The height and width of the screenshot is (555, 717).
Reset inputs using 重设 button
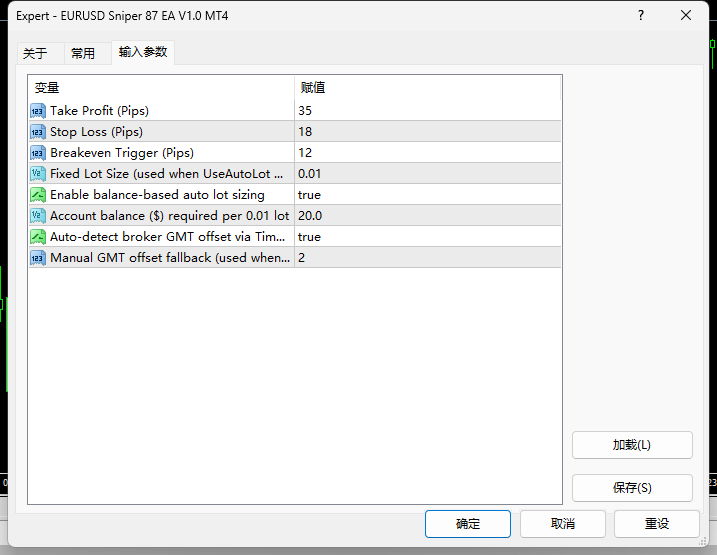pos(657,524)
